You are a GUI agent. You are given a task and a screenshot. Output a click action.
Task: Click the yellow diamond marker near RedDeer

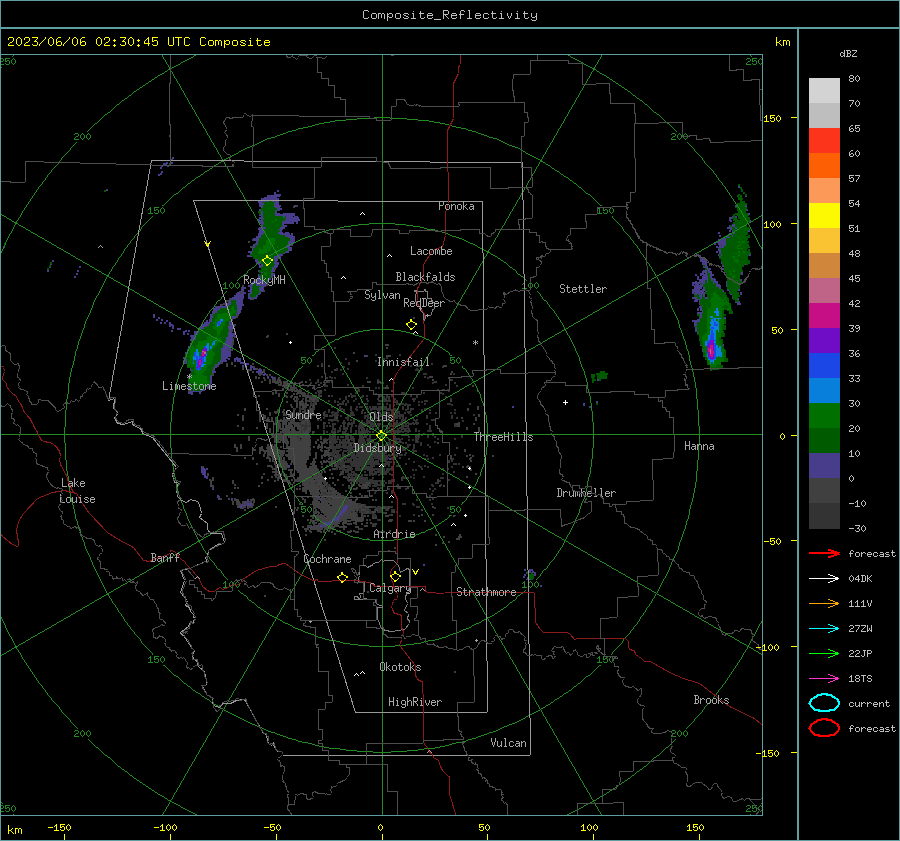(x=412, y=325)
